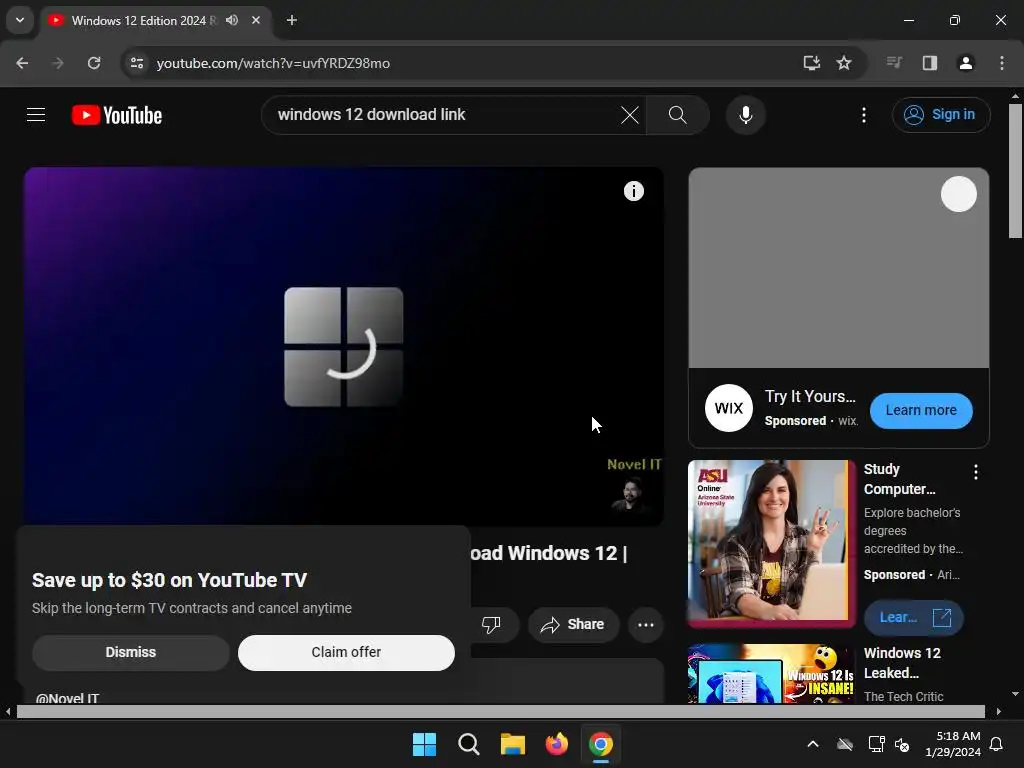The height and width of the screenshot is (768, 1024).
Task: Select Chrome in the taskbar
Action: [601, 744]
